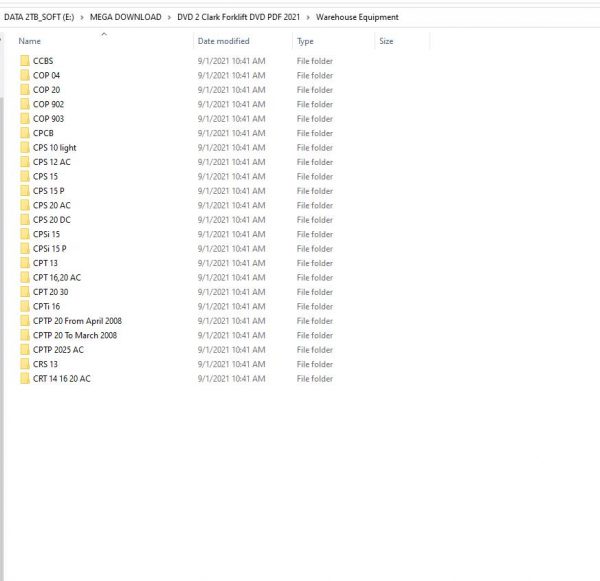Click the CPS 20 DC folder icon
The height and width of the screenshot is (581, 600).
pos(25,220)
